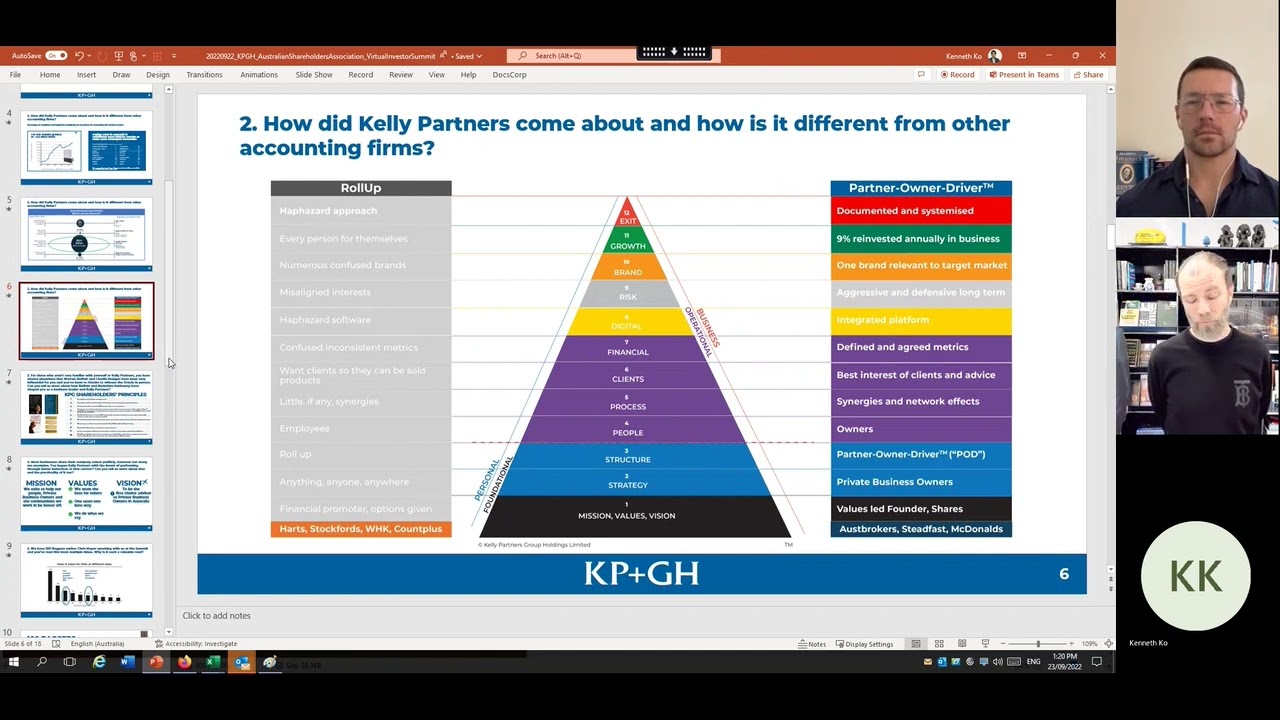Switch to the Animations tab

(259, 75)
